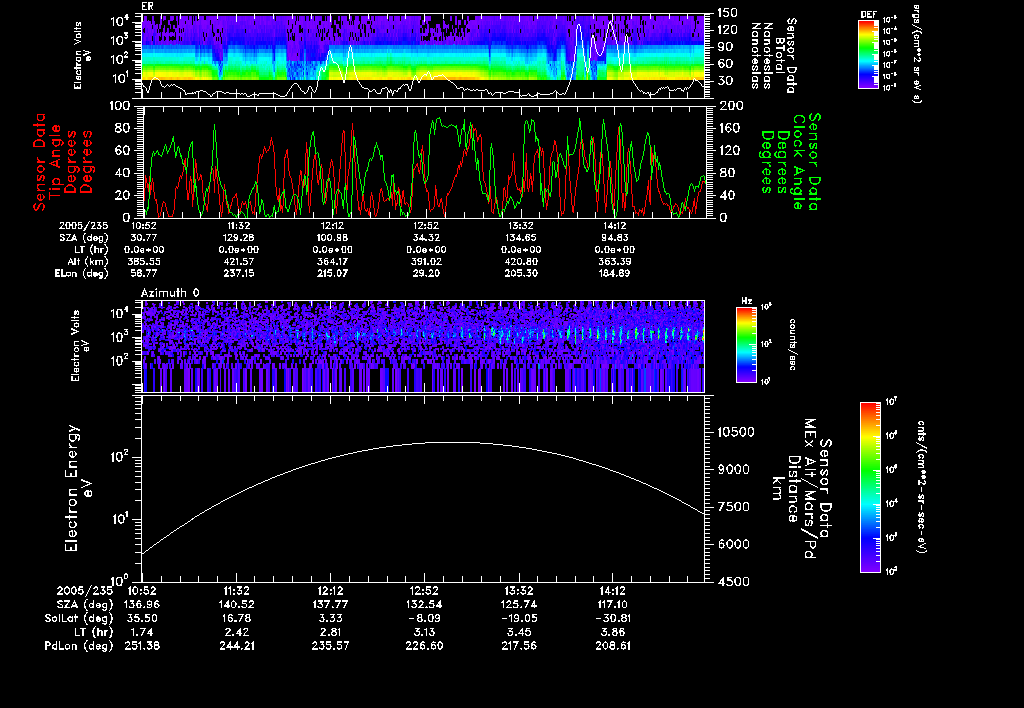Select SZA value 136.96
The width and height of the screenshot is (1024, 708).
coord(142,604)
